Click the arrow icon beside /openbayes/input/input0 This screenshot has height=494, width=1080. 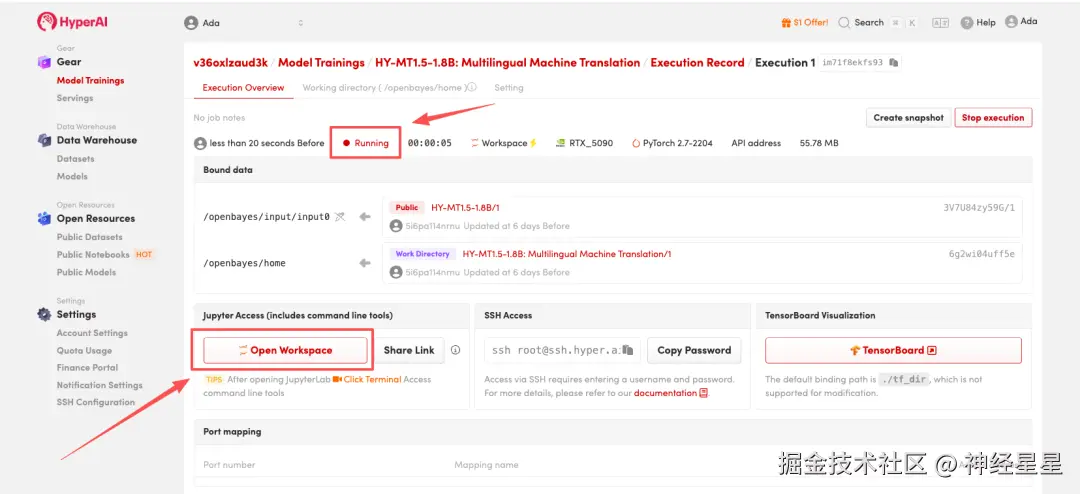tap(365, 217)
